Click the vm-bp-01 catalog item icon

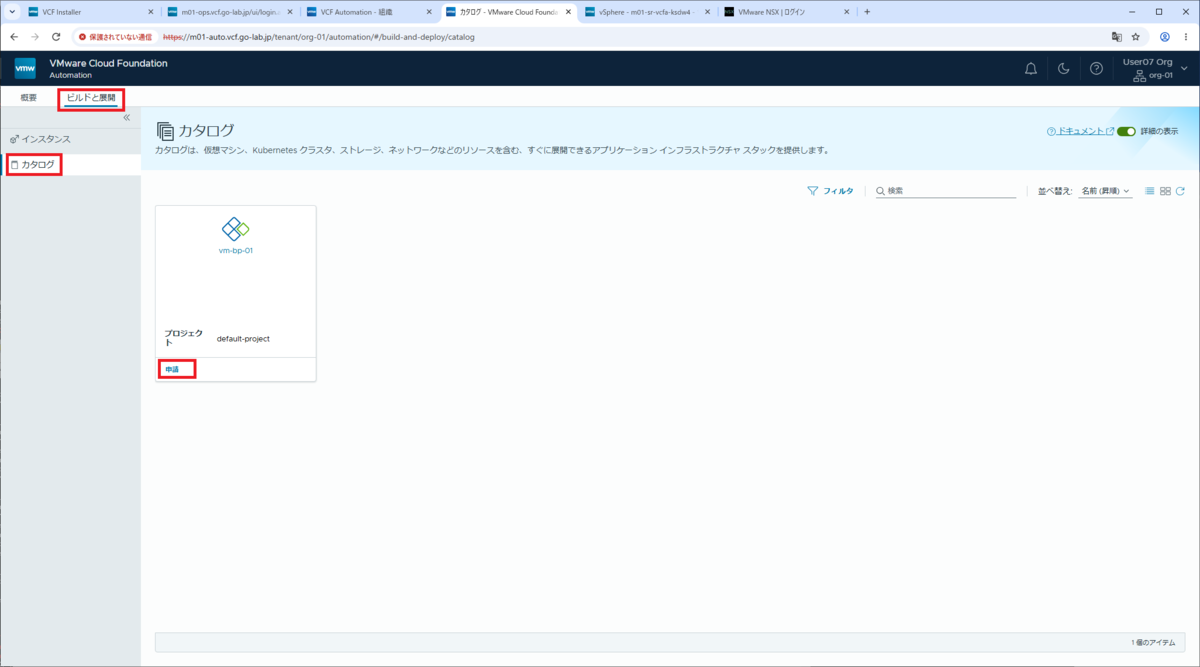tap(236, 229)
